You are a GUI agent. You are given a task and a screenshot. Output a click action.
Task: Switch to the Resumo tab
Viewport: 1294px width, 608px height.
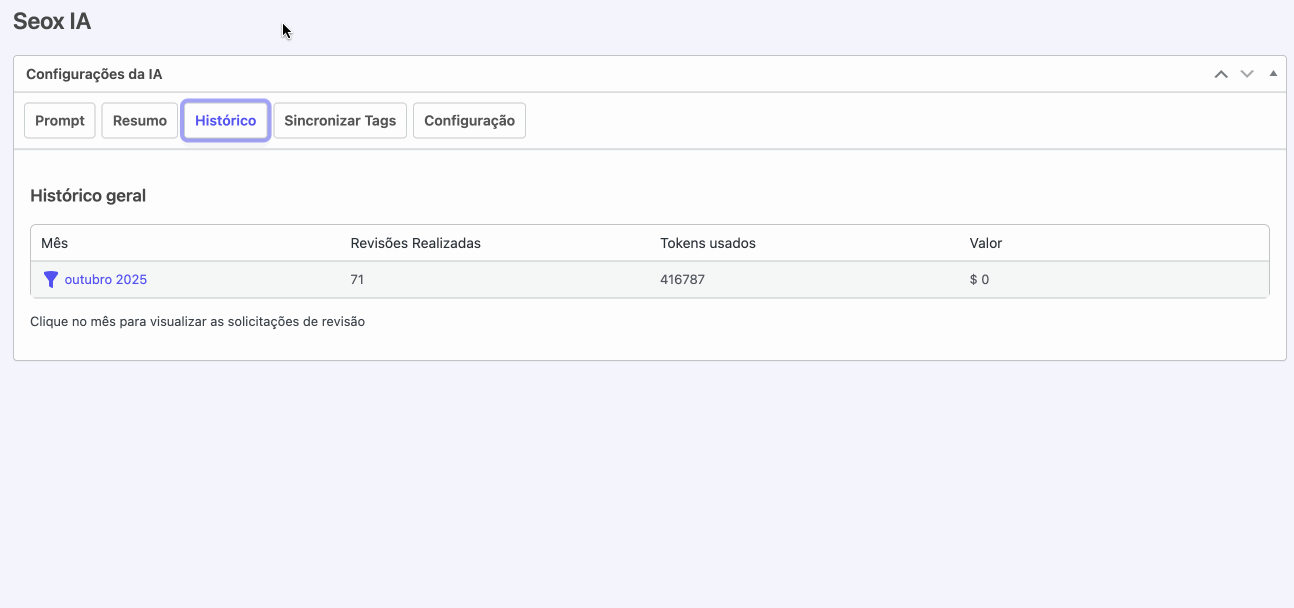tap(140, 121)
